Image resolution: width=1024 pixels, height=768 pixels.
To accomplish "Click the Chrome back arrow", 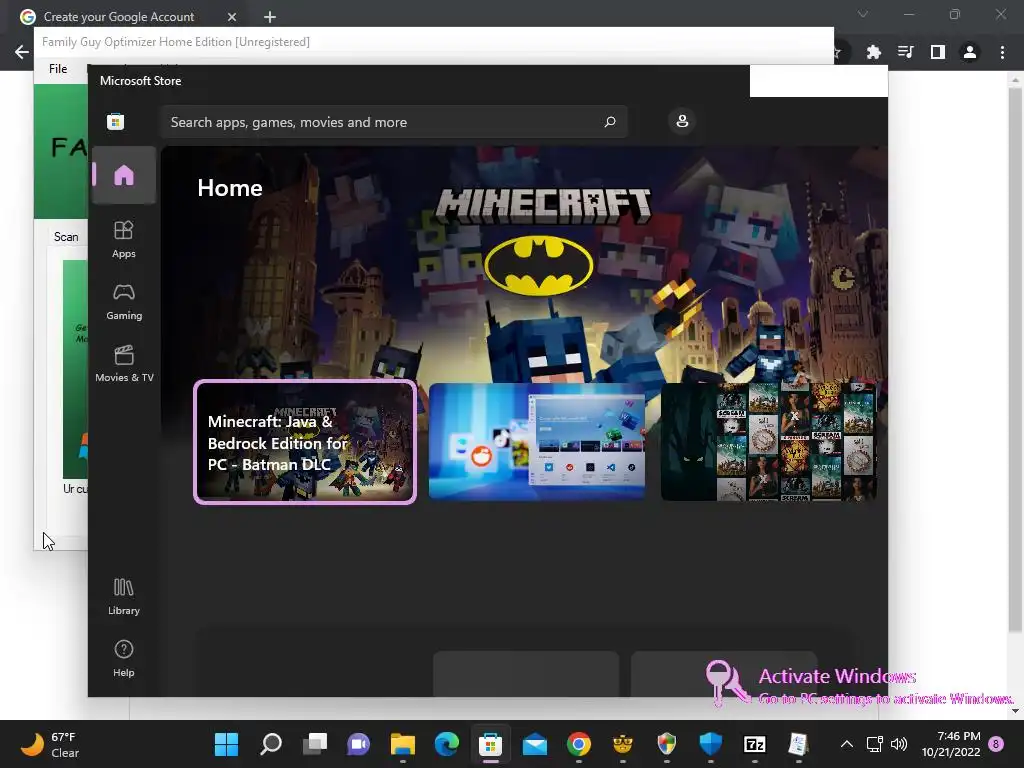I will tap(22, 52).
